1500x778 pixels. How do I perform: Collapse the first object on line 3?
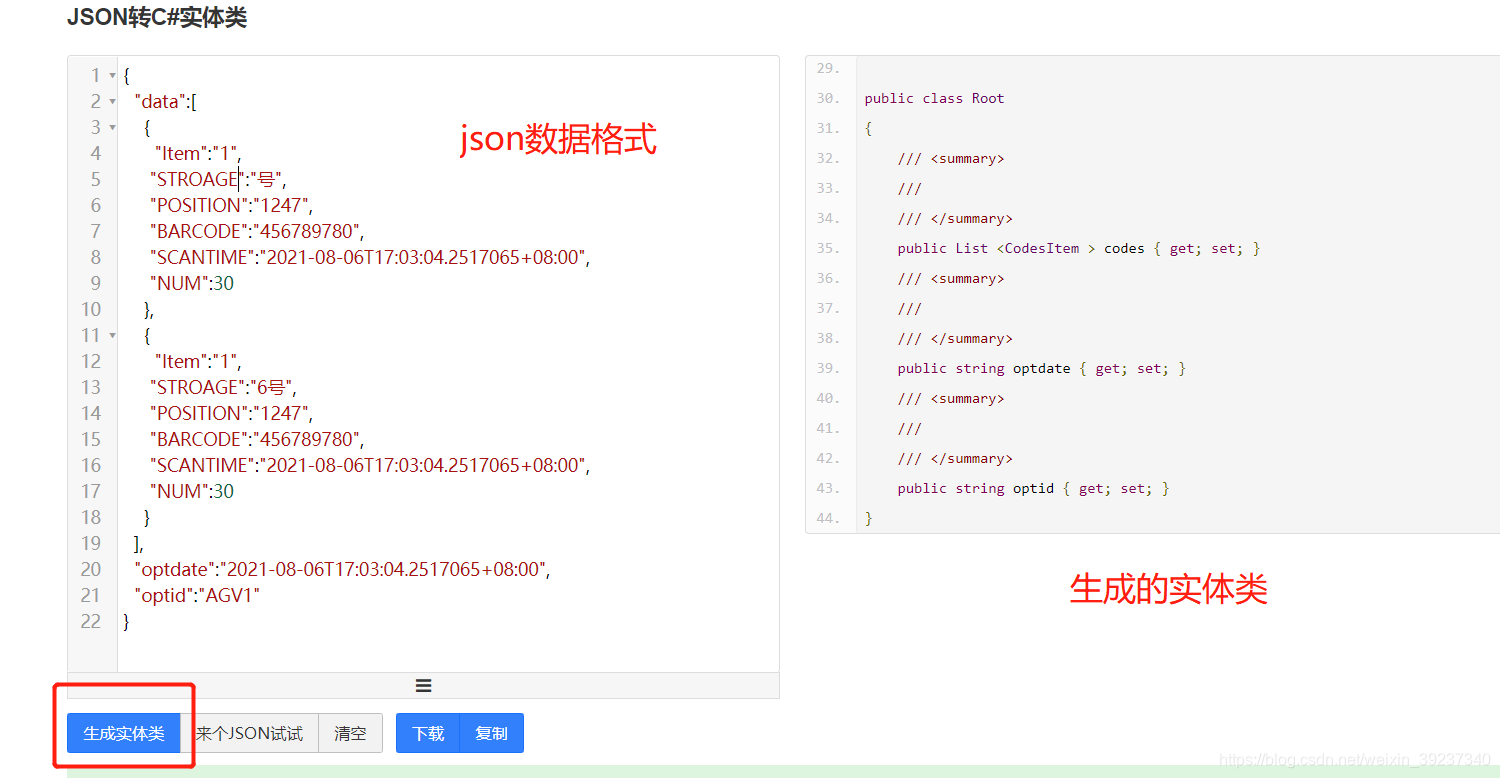pyautogui.click(x=111, y=127)
